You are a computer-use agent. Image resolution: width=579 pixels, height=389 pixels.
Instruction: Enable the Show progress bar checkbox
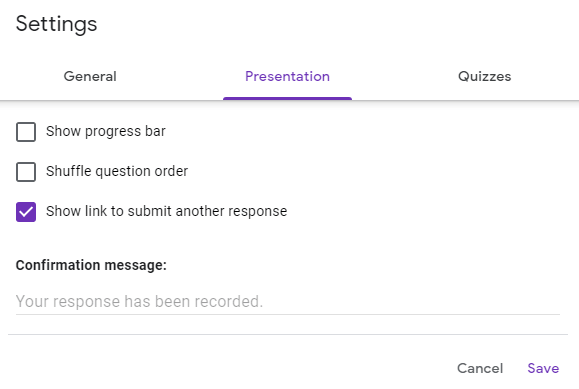[x=26, y=132]
